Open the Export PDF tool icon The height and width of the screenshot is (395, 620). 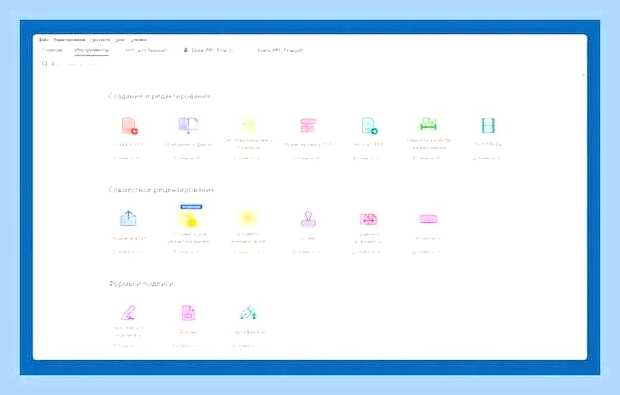pyautogui.click(x=369, y=126)
